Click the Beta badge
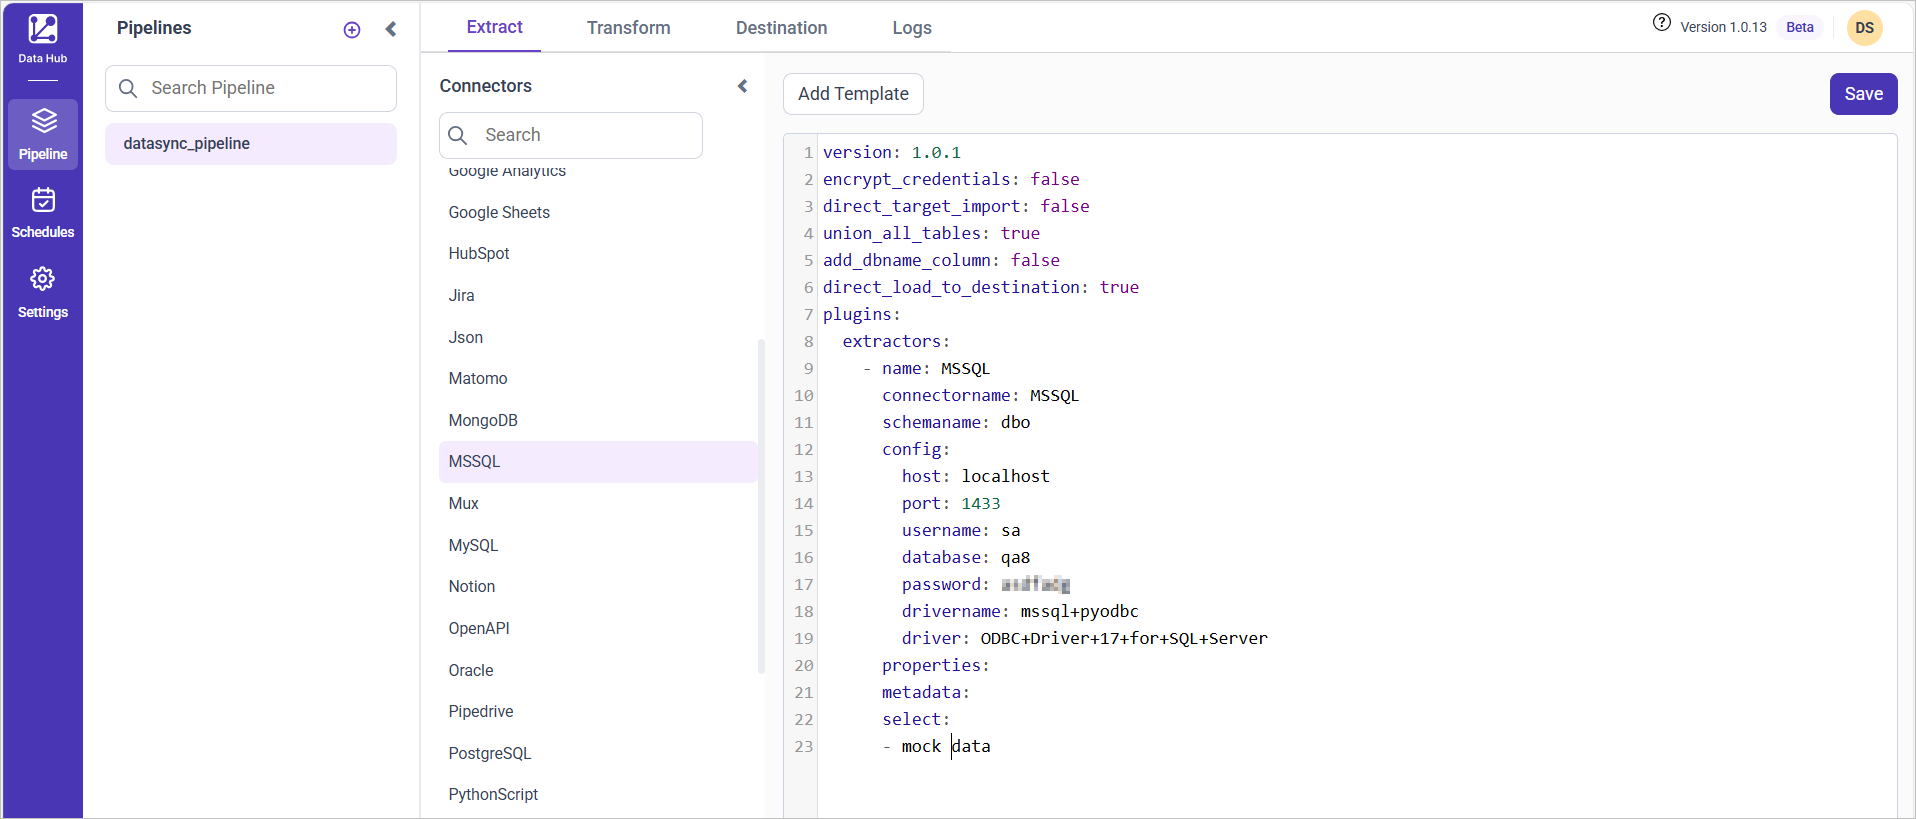 pyautogui.click(x=1800, y=28)
